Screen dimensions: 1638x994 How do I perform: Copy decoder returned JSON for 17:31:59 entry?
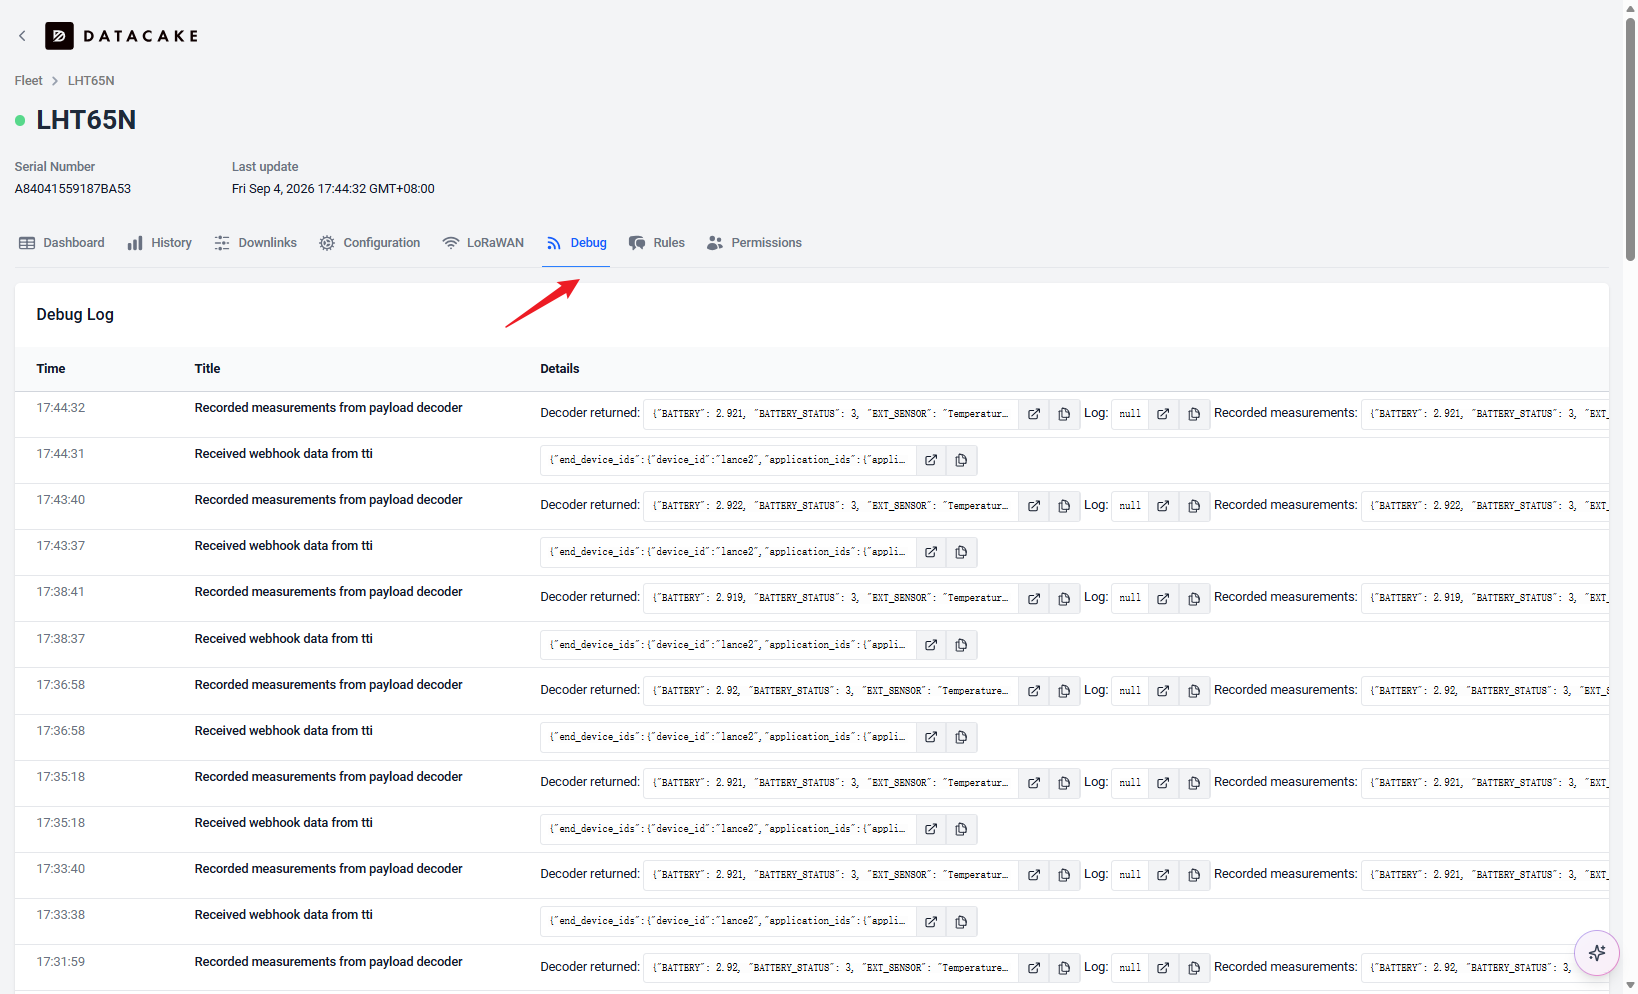(x=1064, y=968)
